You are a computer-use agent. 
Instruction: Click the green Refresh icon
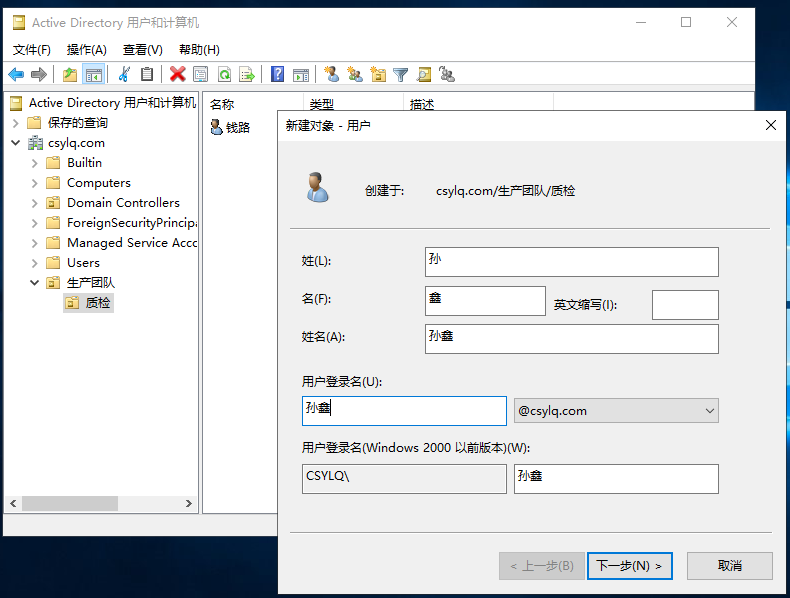click(224, 75)
